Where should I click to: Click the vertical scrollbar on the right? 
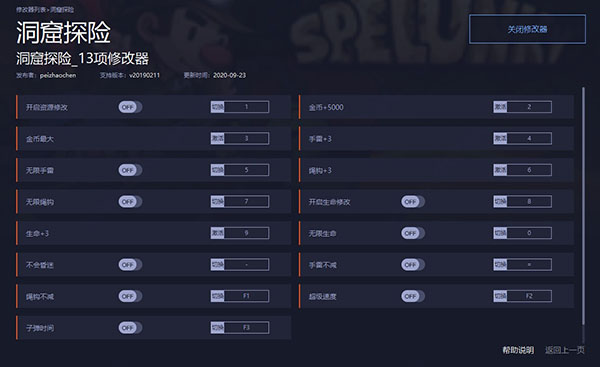pos(584,207)
